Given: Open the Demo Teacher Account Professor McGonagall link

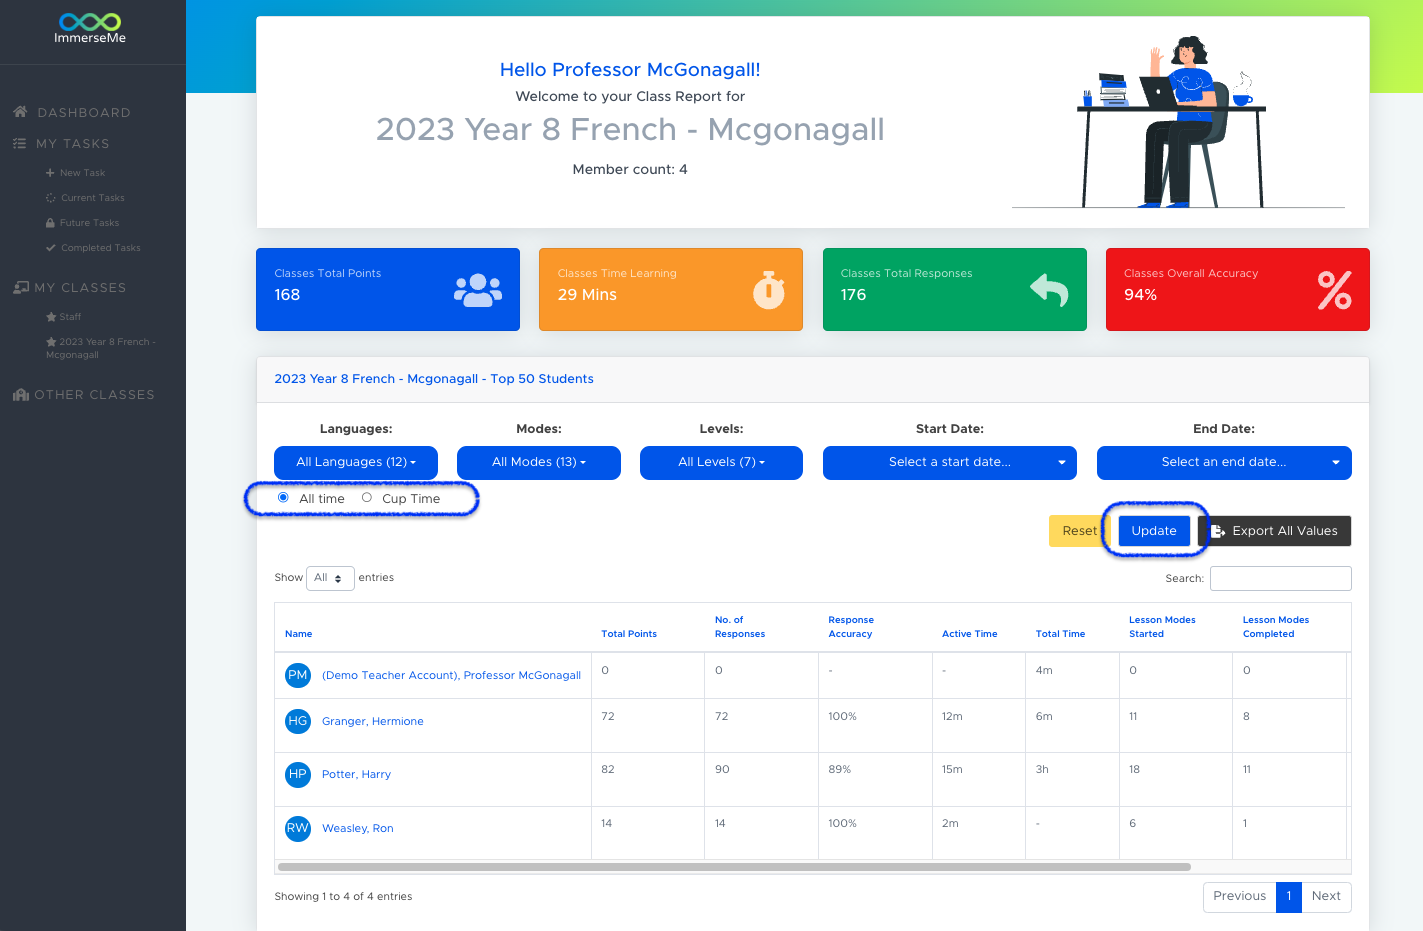Looking at the screenshot, I should [x=451, y=675].
